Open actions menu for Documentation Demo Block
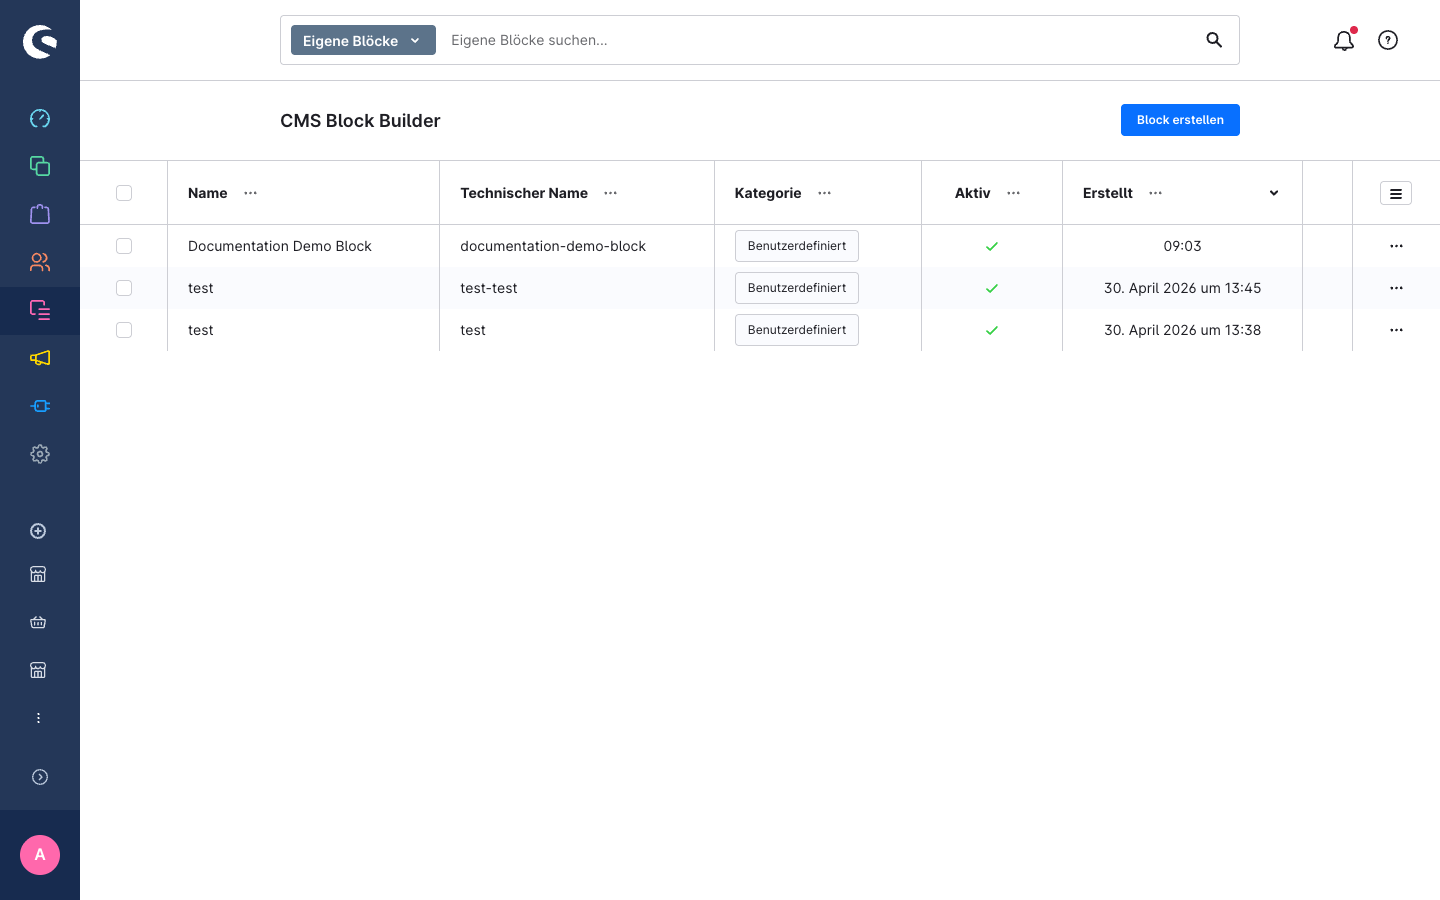Viewport: 1440px width, 900px height. point(1396,246)
